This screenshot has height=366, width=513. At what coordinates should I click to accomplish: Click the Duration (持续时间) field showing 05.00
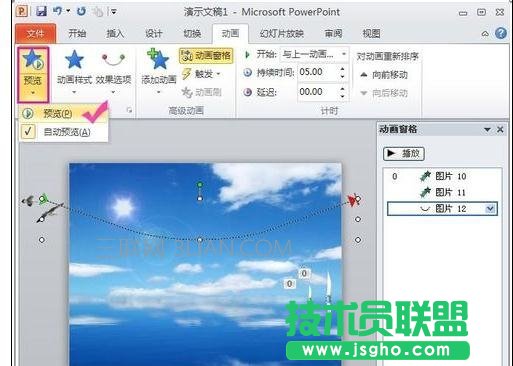coord(317,72)
